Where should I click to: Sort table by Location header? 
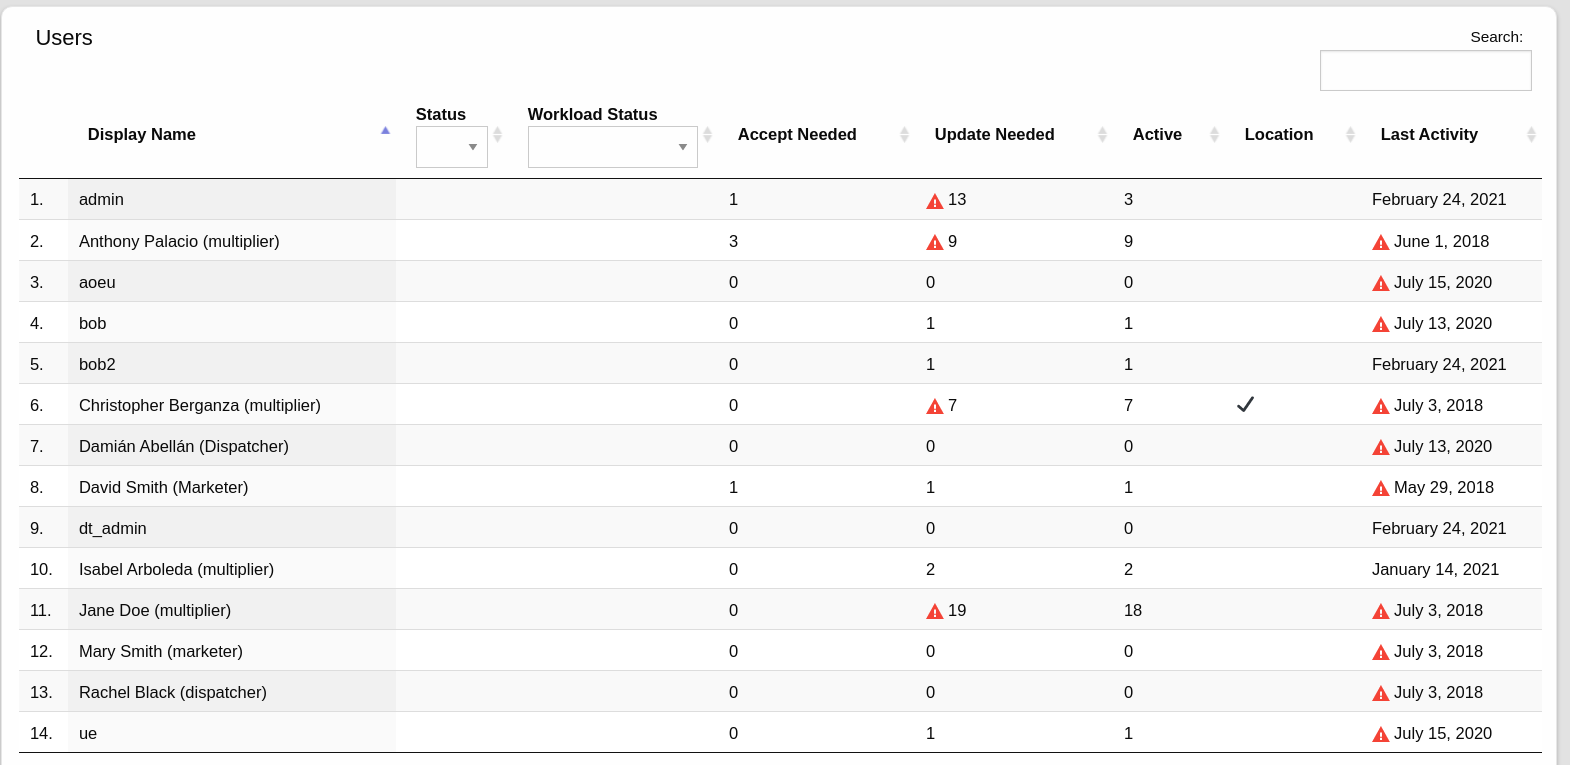coord(1278,134)
